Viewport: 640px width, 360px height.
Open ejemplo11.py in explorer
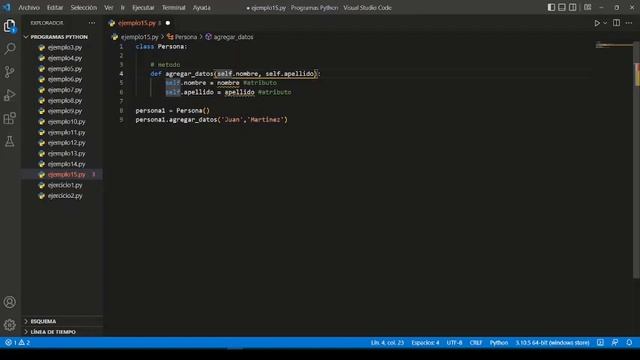(x=67, y=132)
